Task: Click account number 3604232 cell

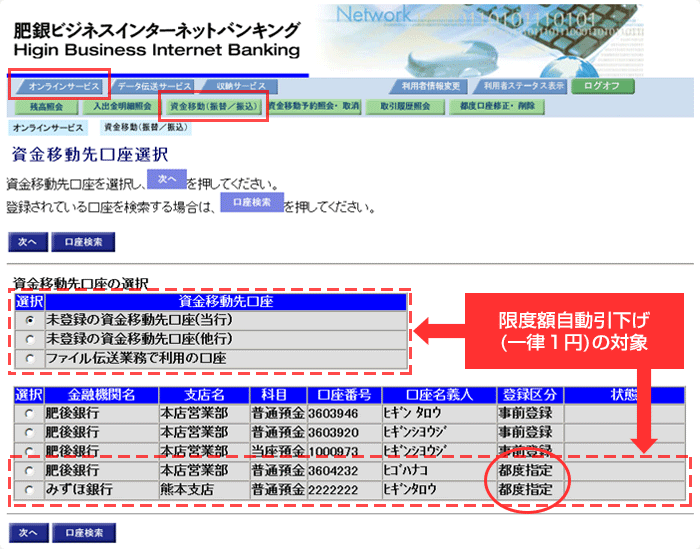Action: point(344,470)
